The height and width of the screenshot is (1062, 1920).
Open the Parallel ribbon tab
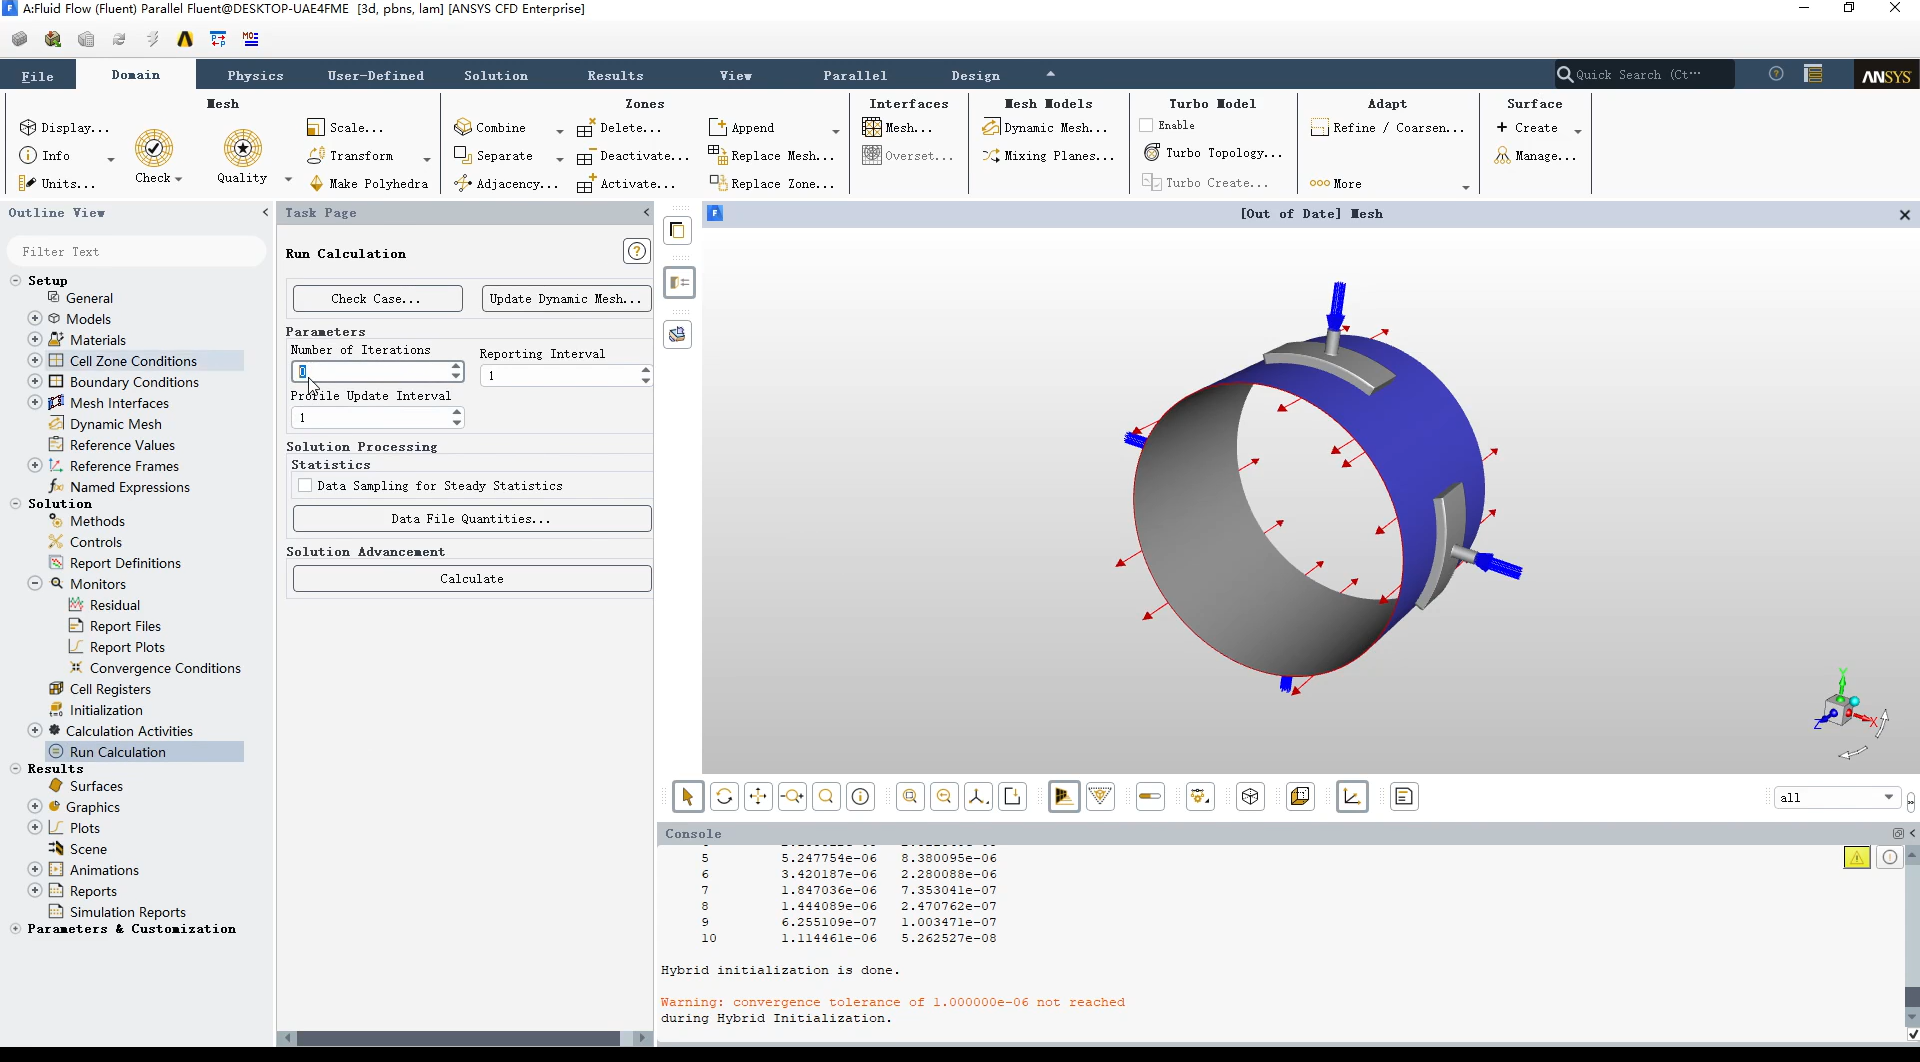tap(855, 76)
